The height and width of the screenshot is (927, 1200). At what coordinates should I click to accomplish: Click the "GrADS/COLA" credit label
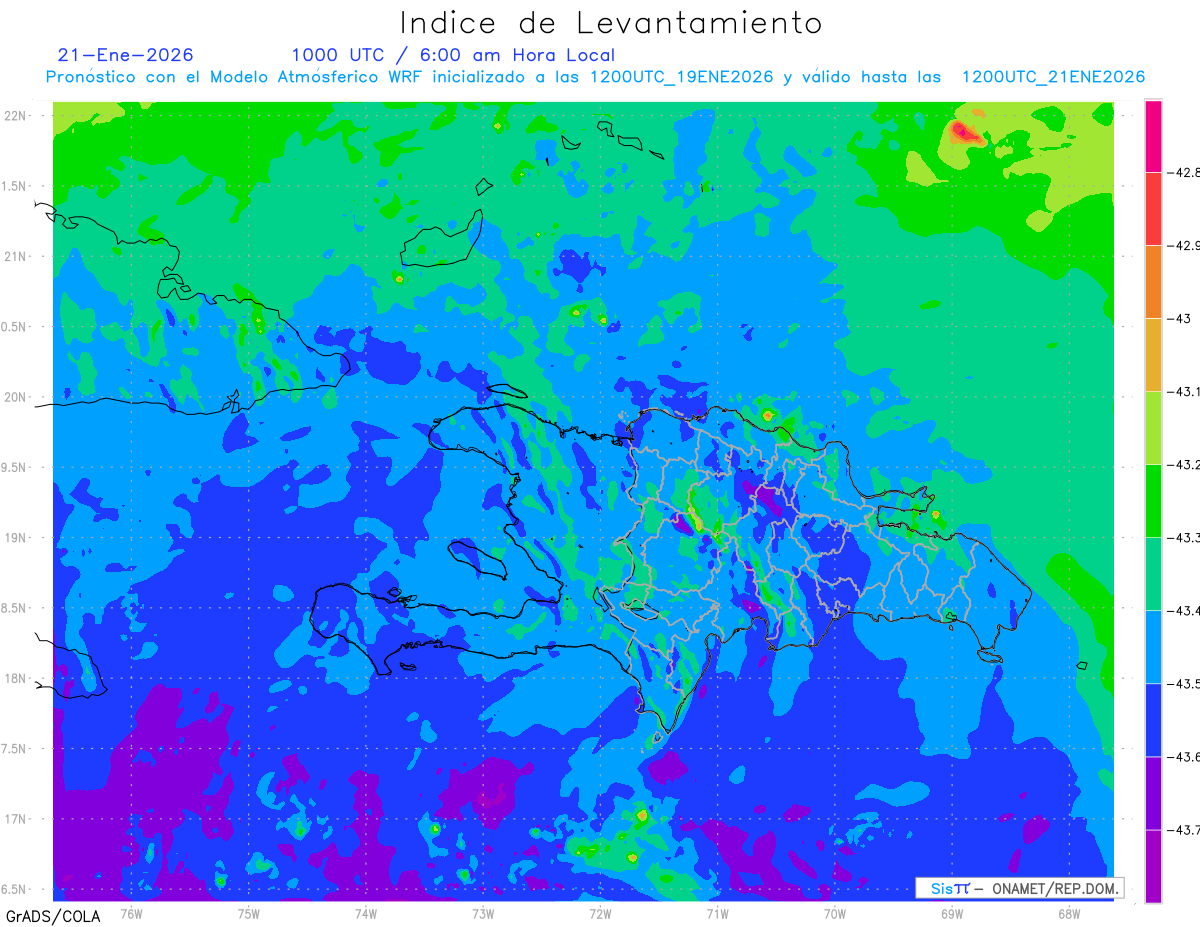pyautogui.click(x=52, y=915)
